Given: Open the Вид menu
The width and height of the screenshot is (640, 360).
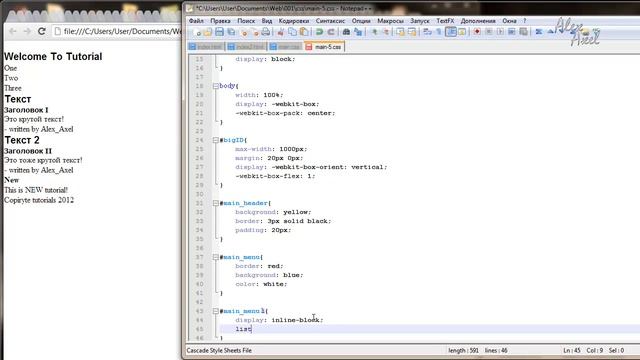Looking at the screenshot, I should pos(267,21).
